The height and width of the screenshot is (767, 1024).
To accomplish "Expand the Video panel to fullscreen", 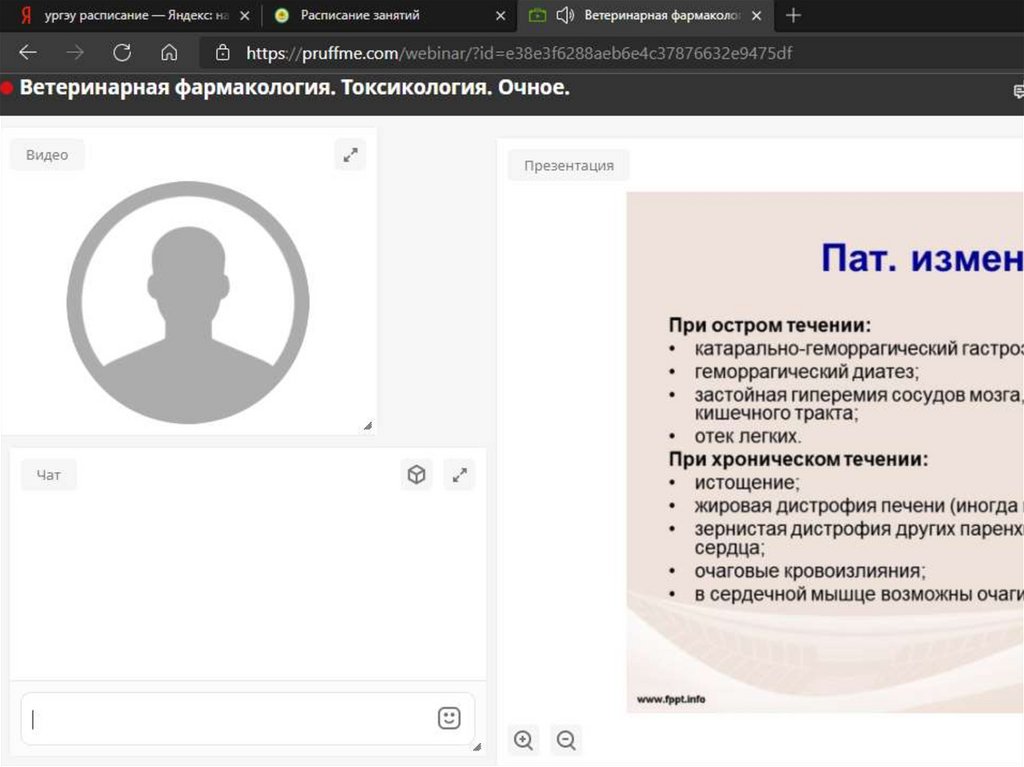I will 350,155.
